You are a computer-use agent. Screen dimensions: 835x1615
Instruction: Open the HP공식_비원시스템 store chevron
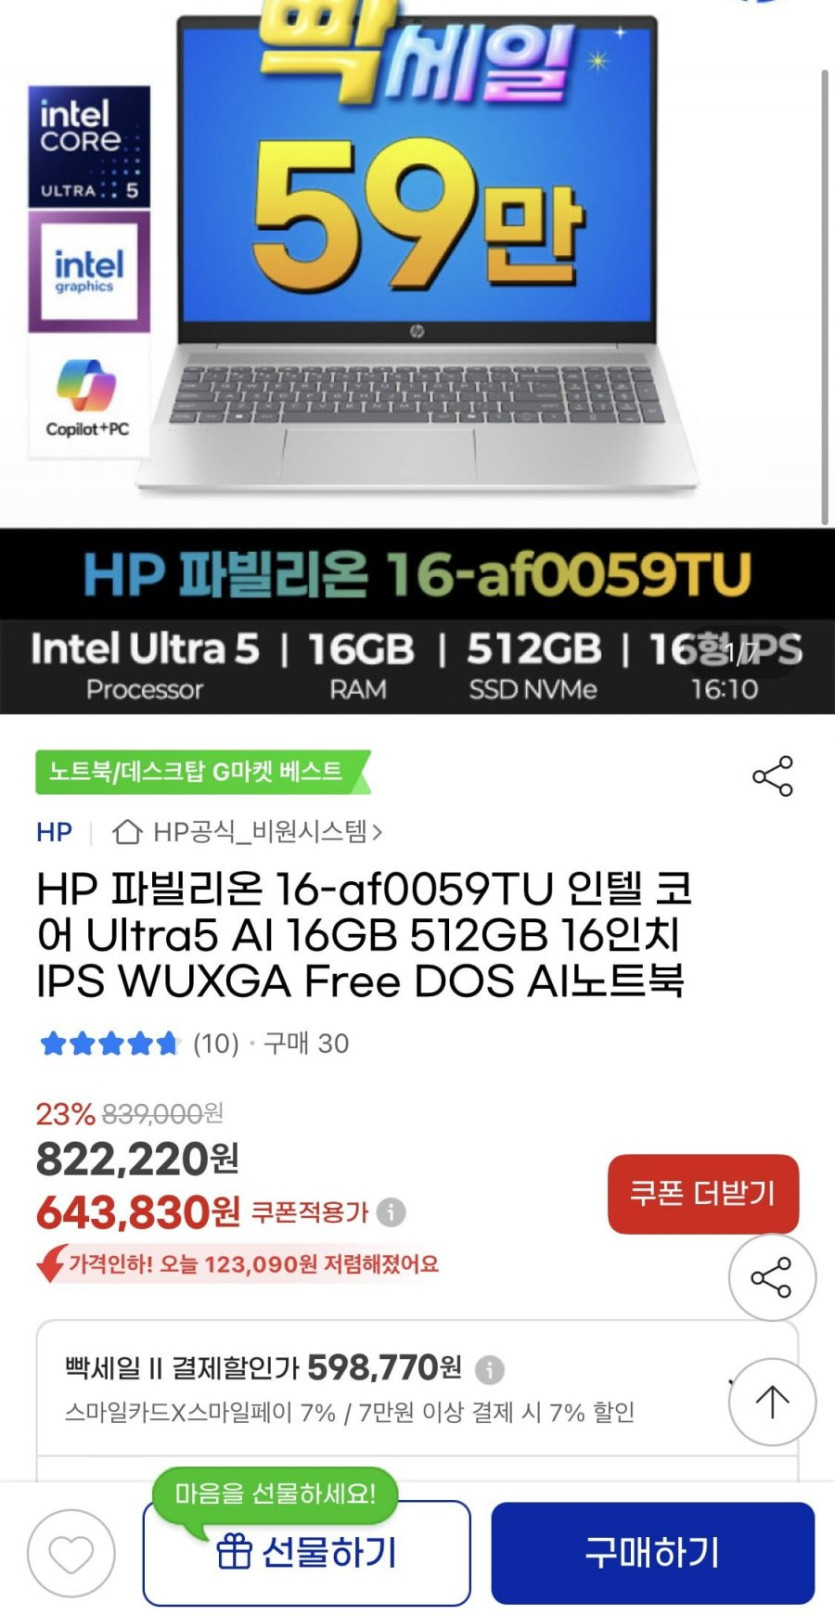[x=378, y=831]
